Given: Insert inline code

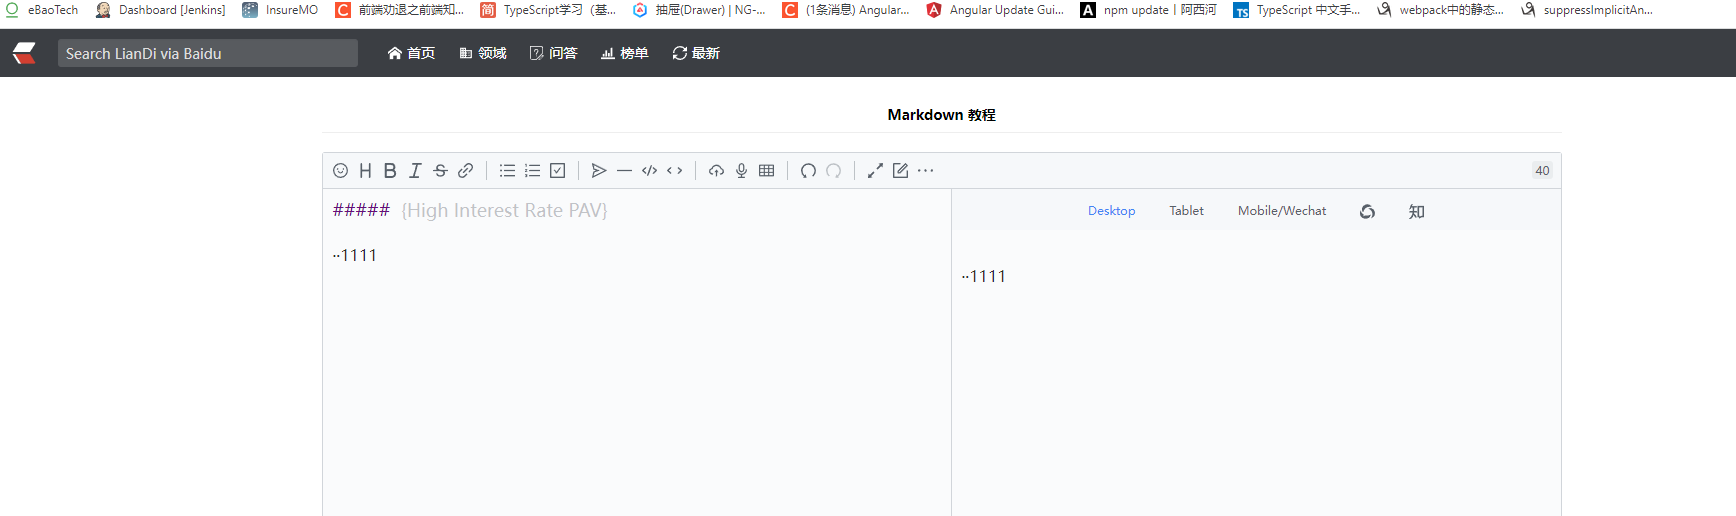Looking at the screenshot, I should (x=674, y=171).
